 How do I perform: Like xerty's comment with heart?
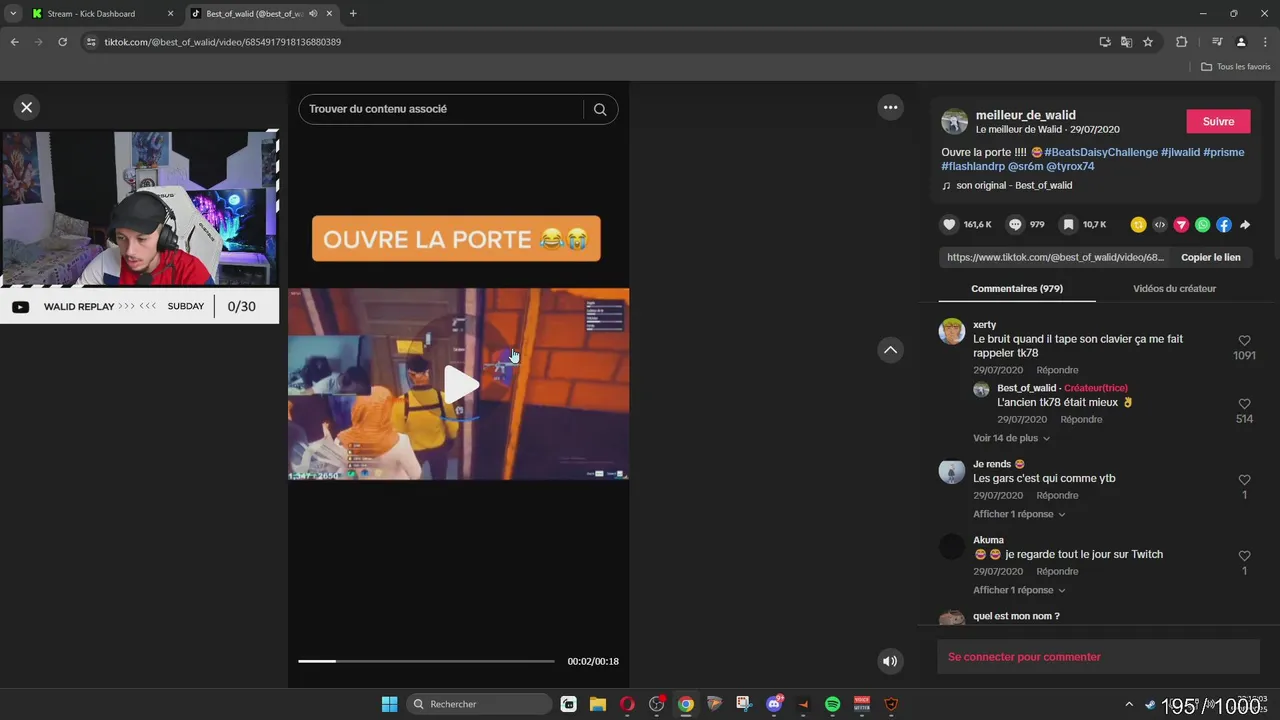pyautogui.click(x=1244, y=341)
